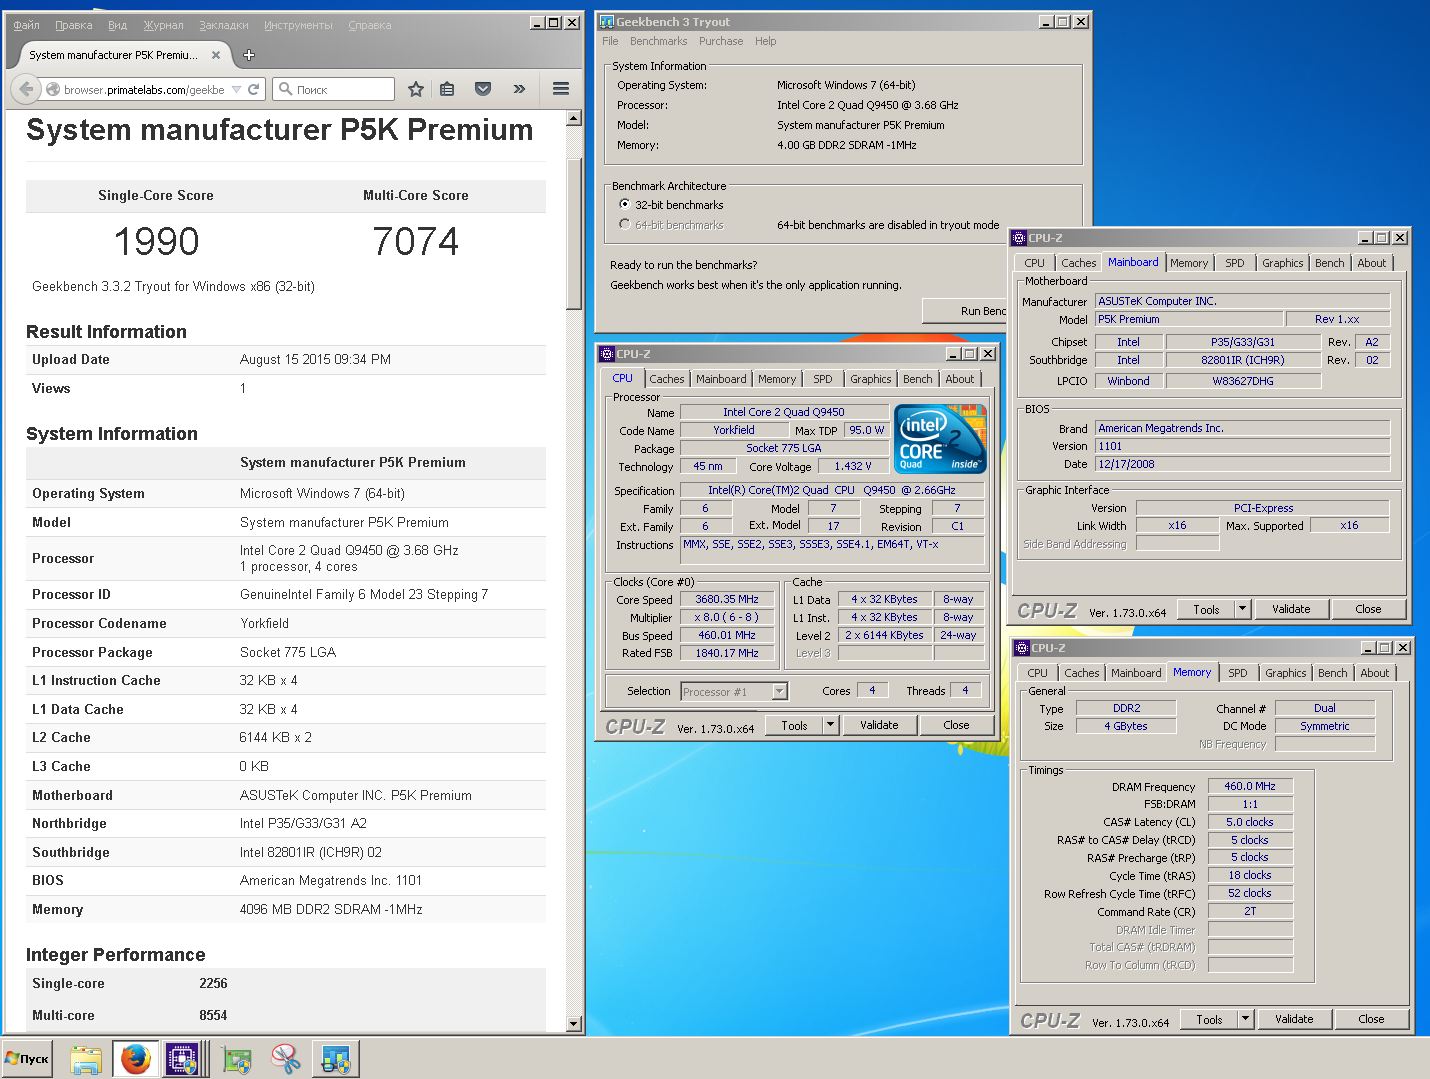Image resolution: width=1430 pixels, height=1079 pixels.
Task: Select Graphics tab in Mainboard window
Action: tap(1282, 263)
